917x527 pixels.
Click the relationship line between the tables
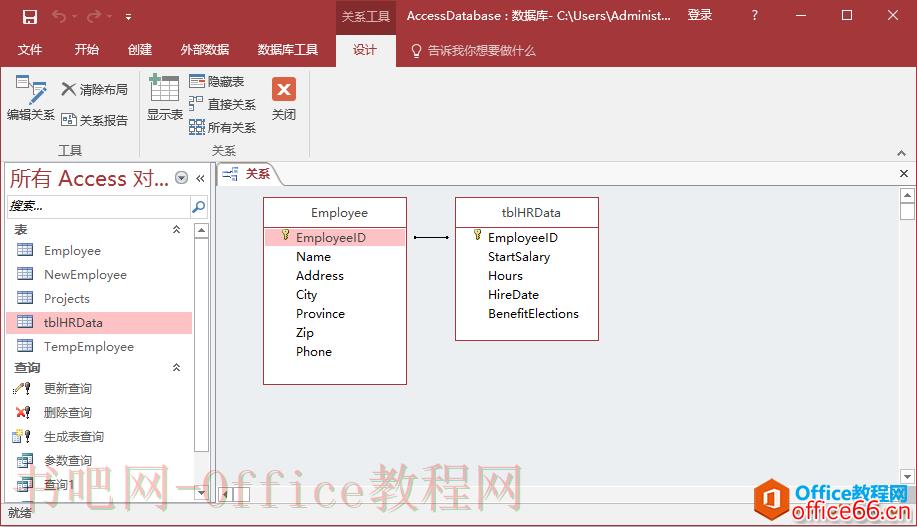click(x=431, y=237)
